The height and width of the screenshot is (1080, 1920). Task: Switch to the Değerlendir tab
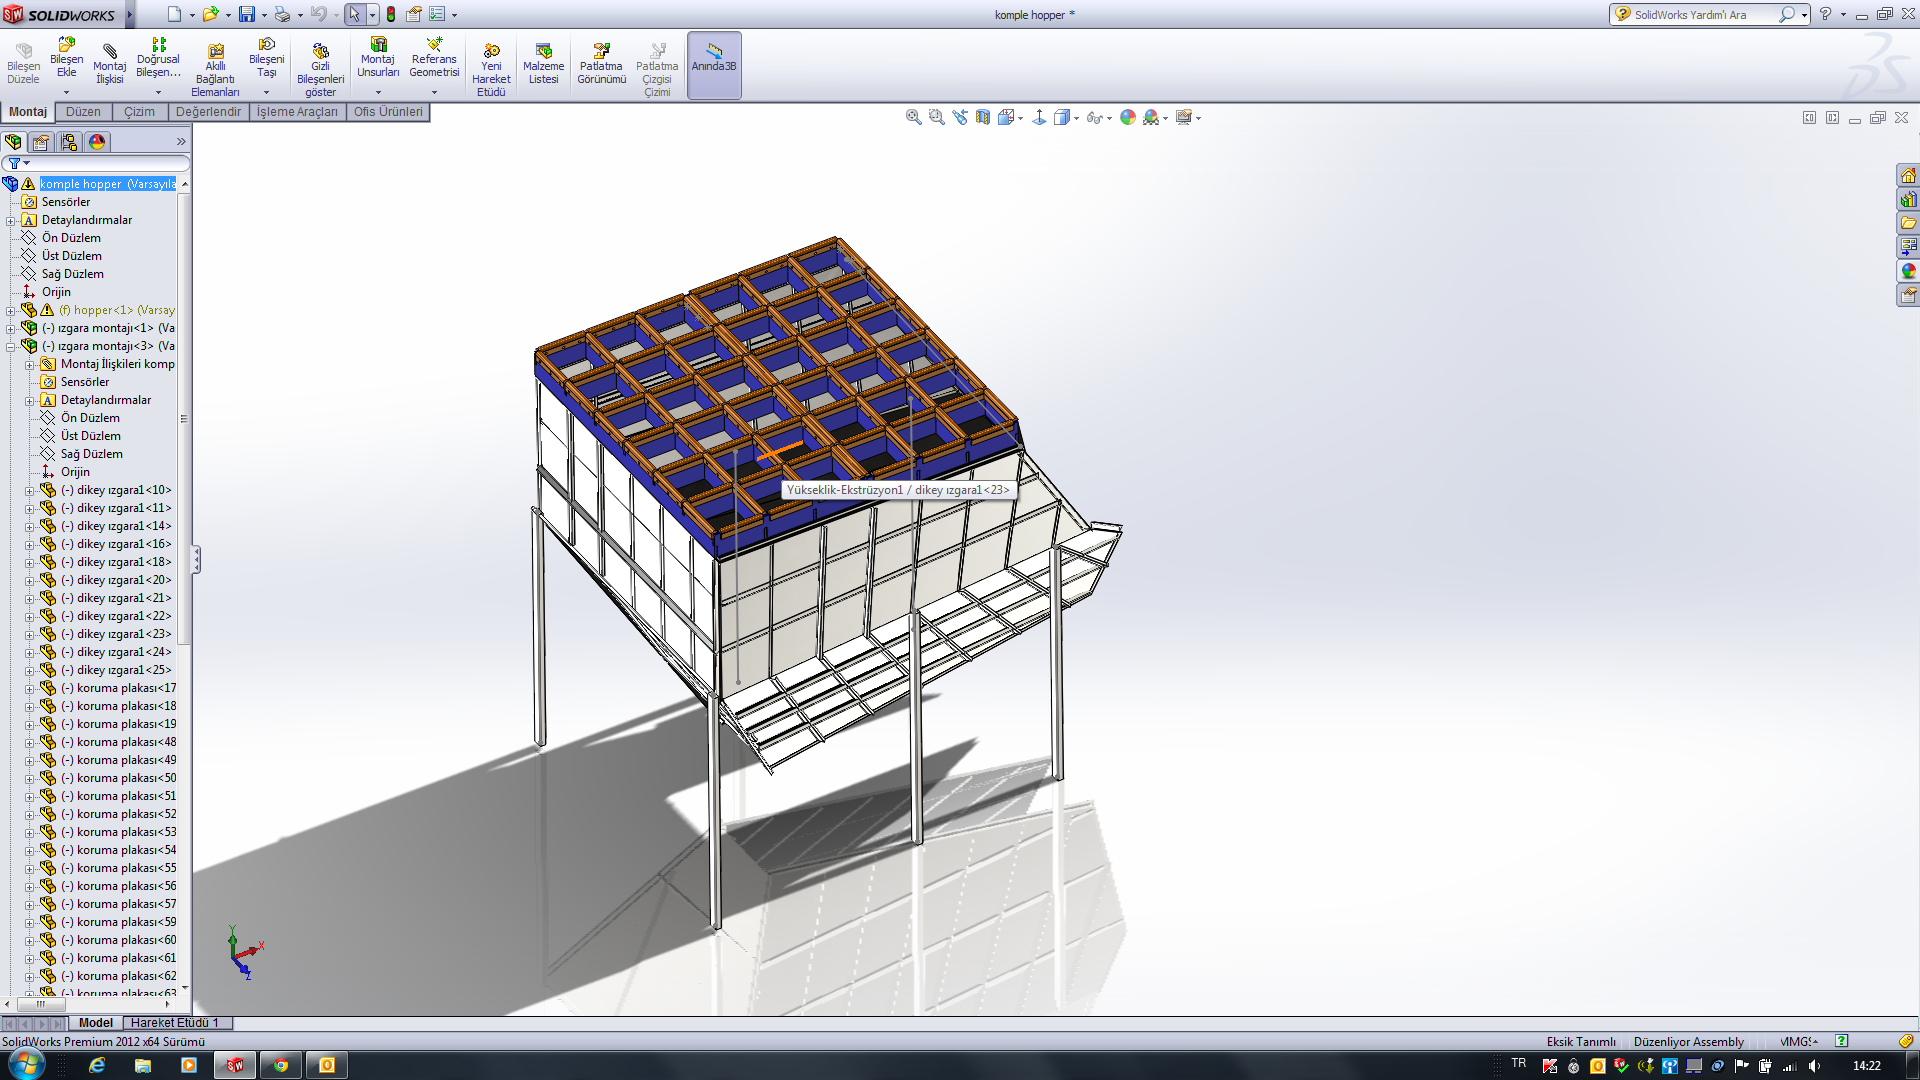[x=208, y=112]
